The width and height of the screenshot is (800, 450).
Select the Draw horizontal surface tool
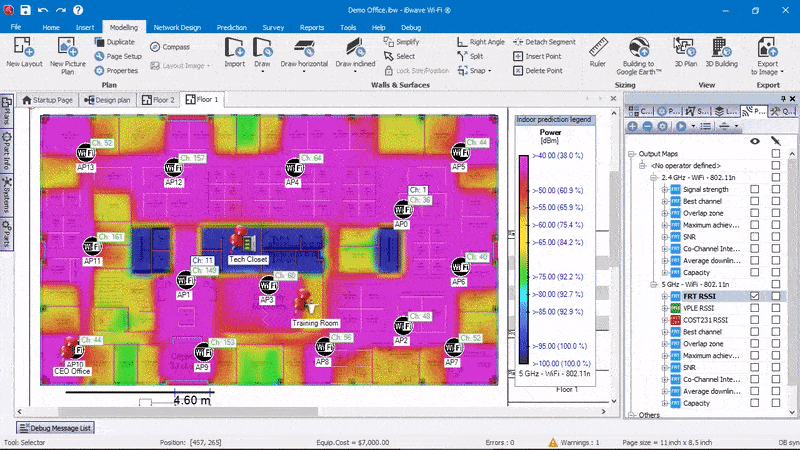point(304,54)
